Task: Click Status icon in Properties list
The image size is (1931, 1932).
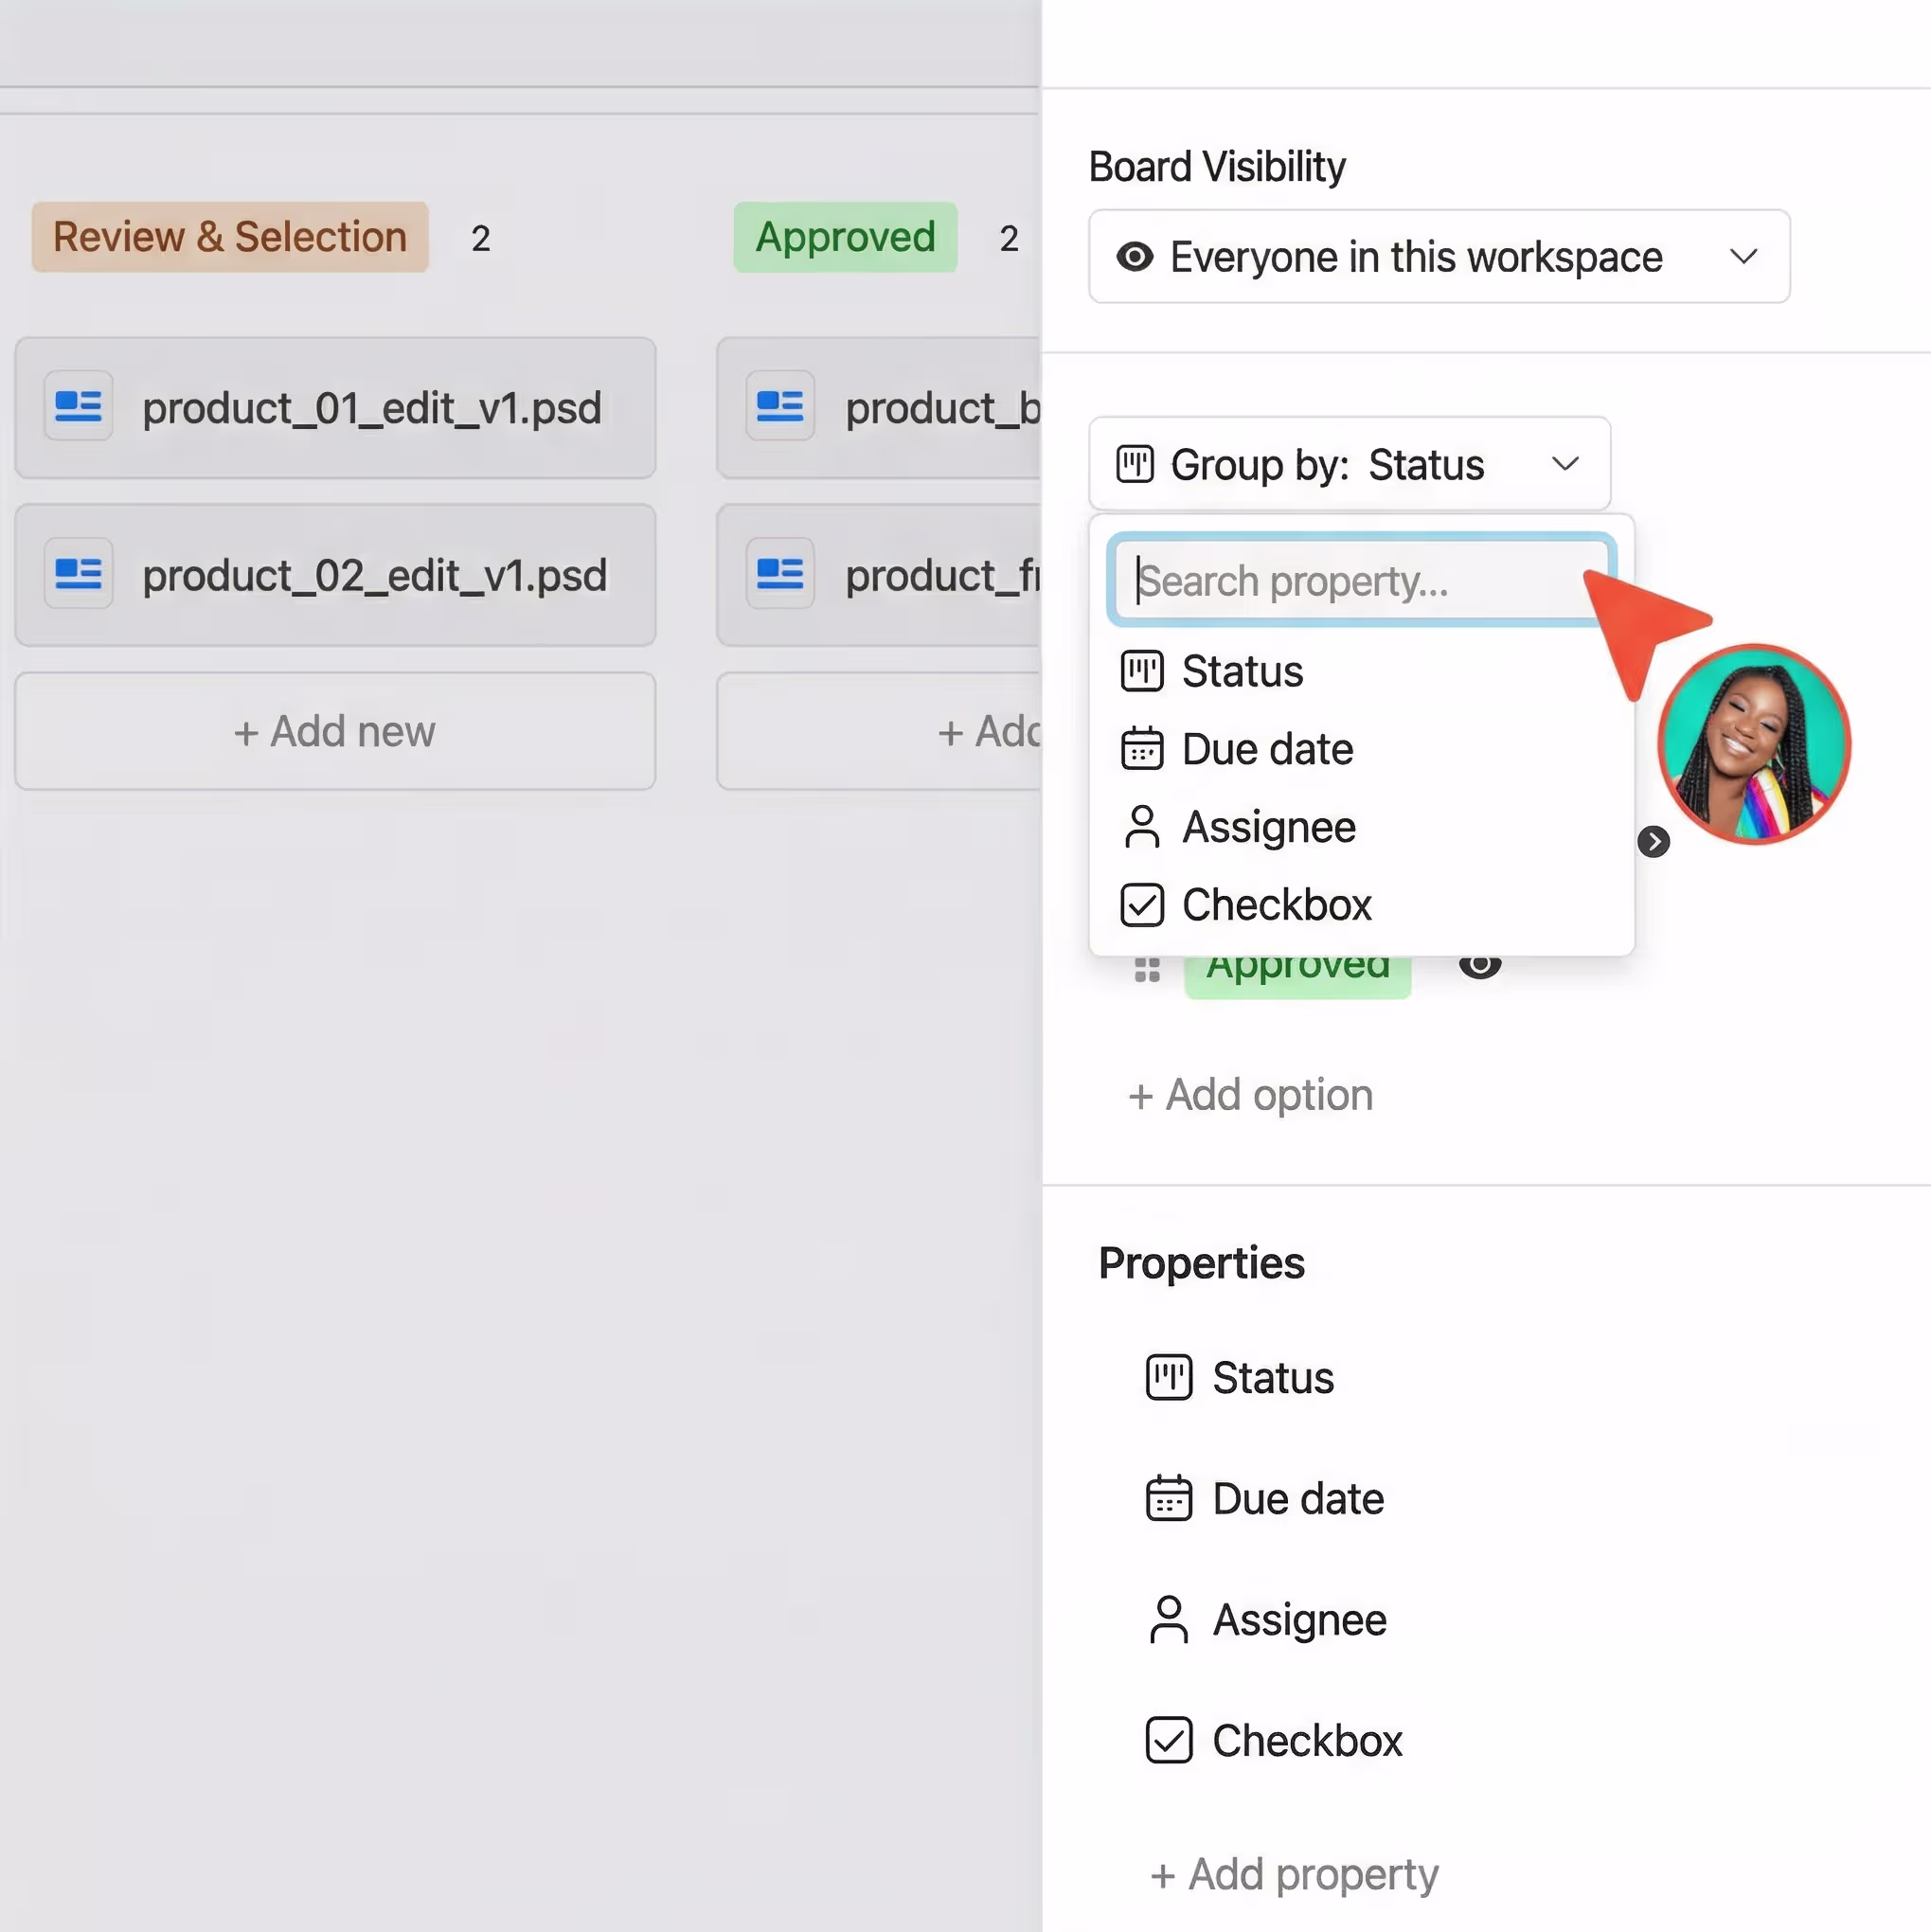Action: (x=1168, y=1377)
